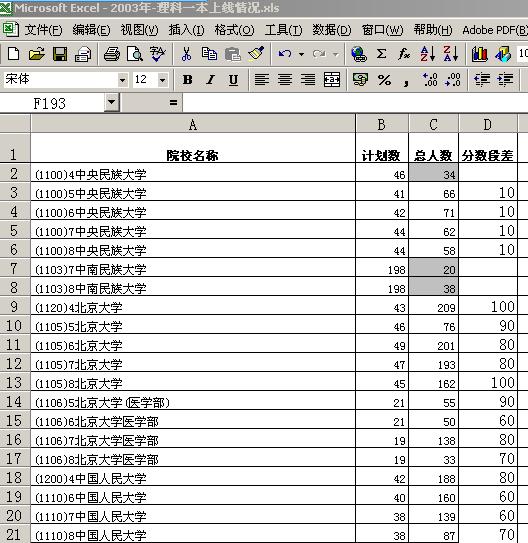Toggle Align Left
The width and height of the screenshot is (528, 543).
(262, 80)
